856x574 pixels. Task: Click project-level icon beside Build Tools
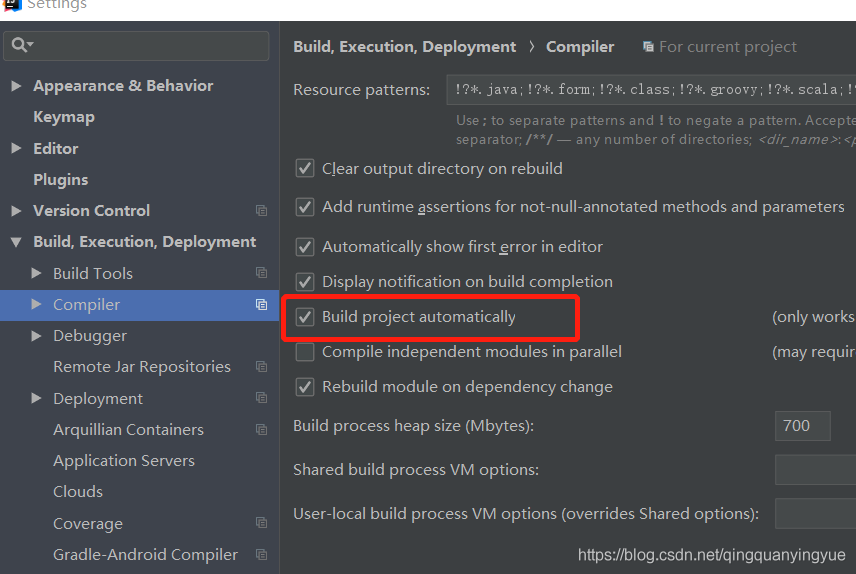[x=261, y=273]
